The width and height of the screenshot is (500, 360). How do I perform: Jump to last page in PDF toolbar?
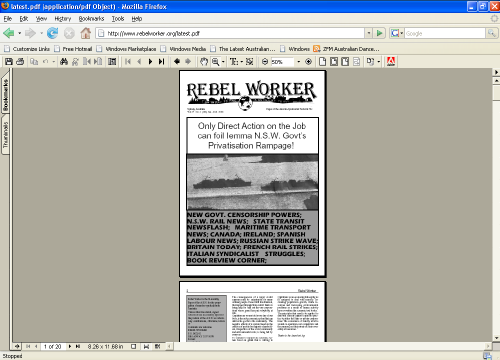click(x=162, y=62)
